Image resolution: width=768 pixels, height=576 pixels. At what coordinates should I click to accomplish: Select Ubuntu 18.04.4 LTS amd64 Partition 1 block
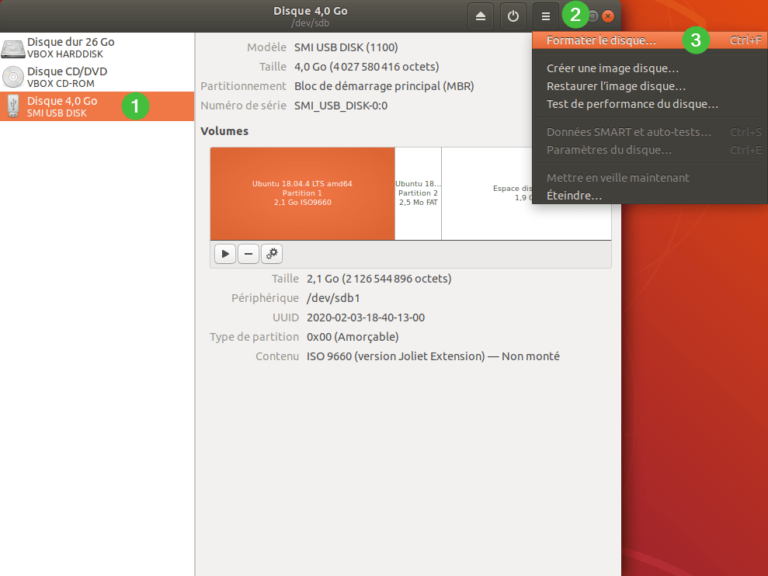(302, 193)
